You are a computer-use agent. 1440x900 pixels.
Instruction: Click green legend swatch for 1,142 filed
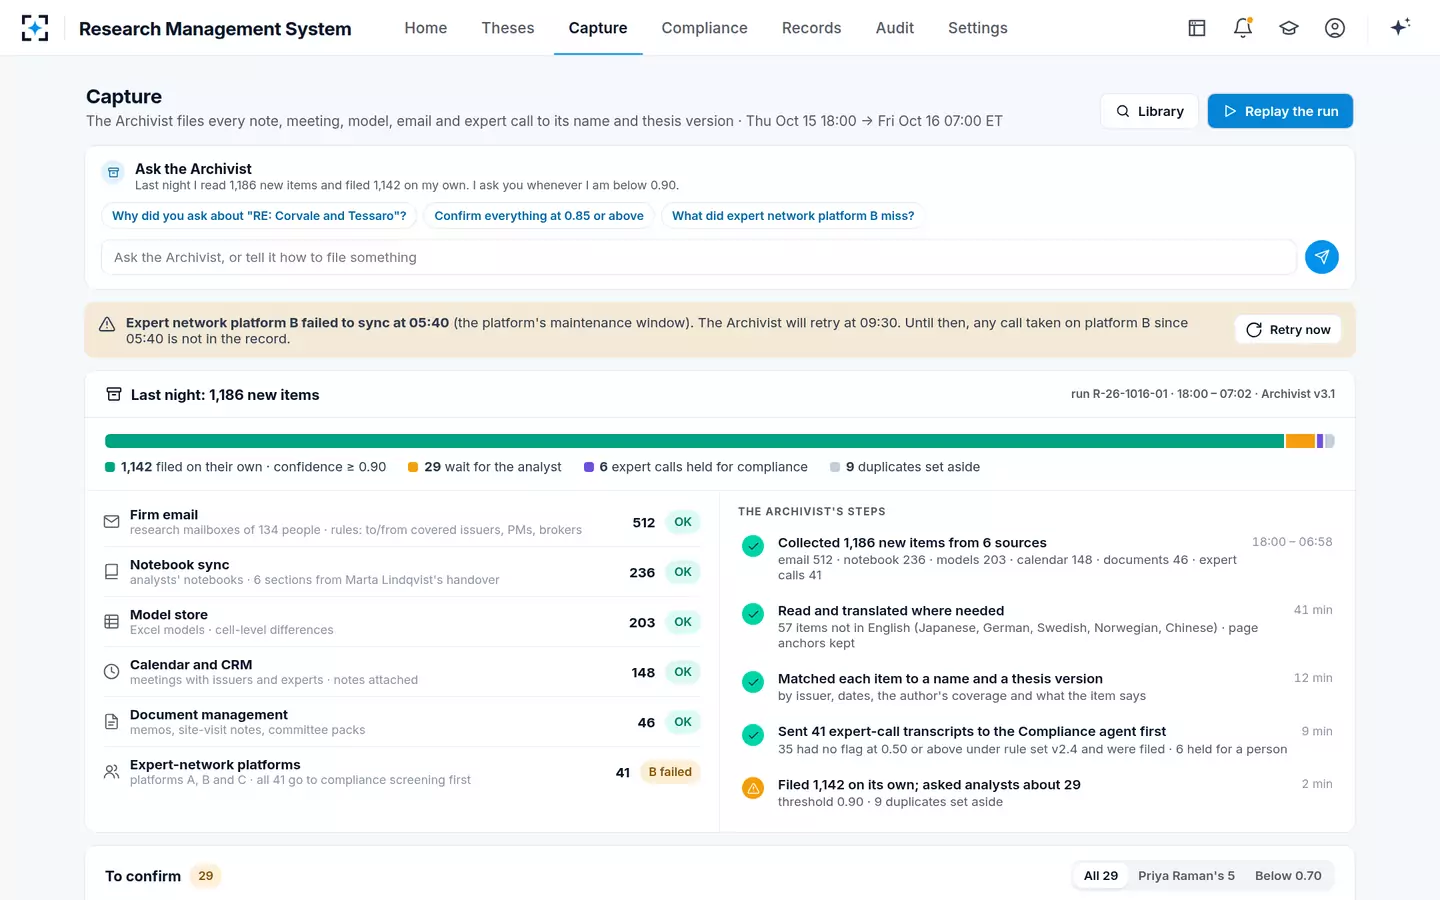point(110,467)
